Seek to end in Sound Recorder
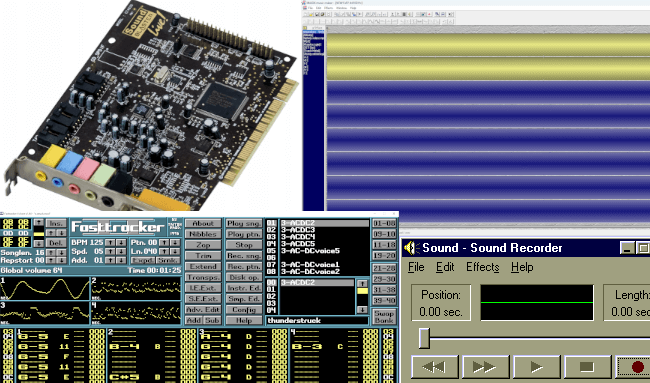Viewport: 650px width, 383px height. 485,366
